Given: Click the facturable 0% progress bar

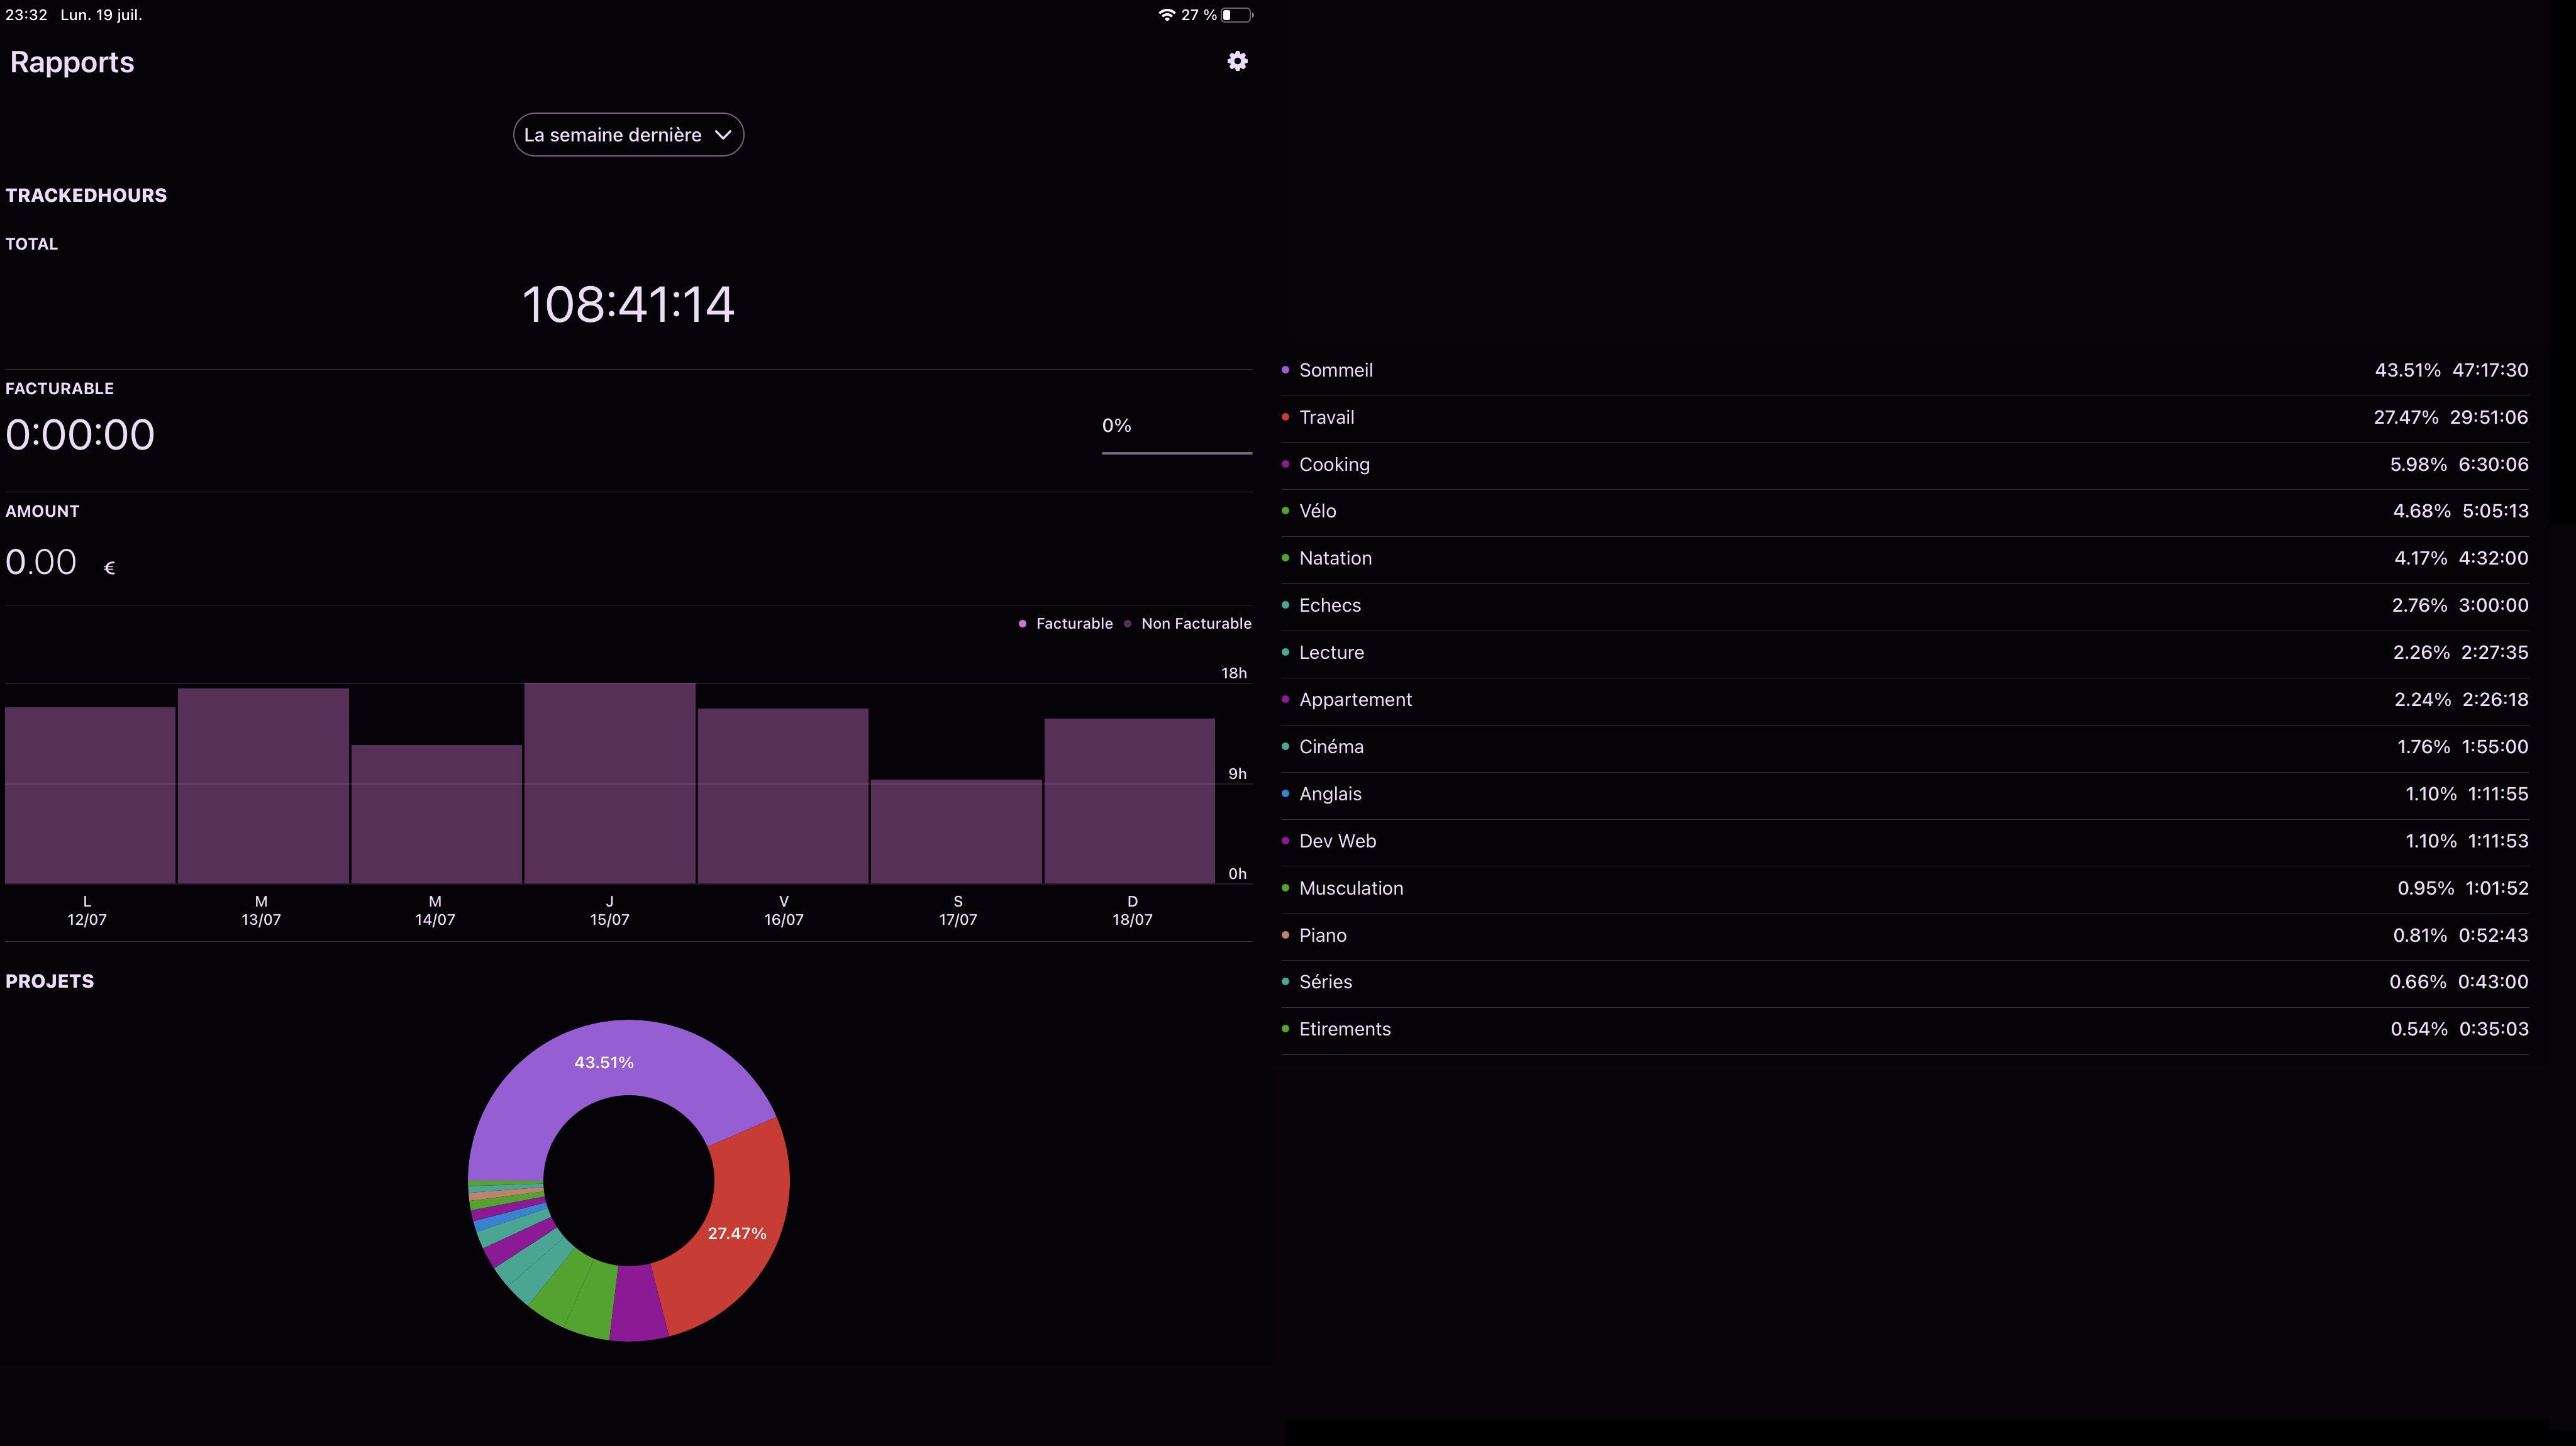Looking at the screenshot, I should (x=1176, y=453).
